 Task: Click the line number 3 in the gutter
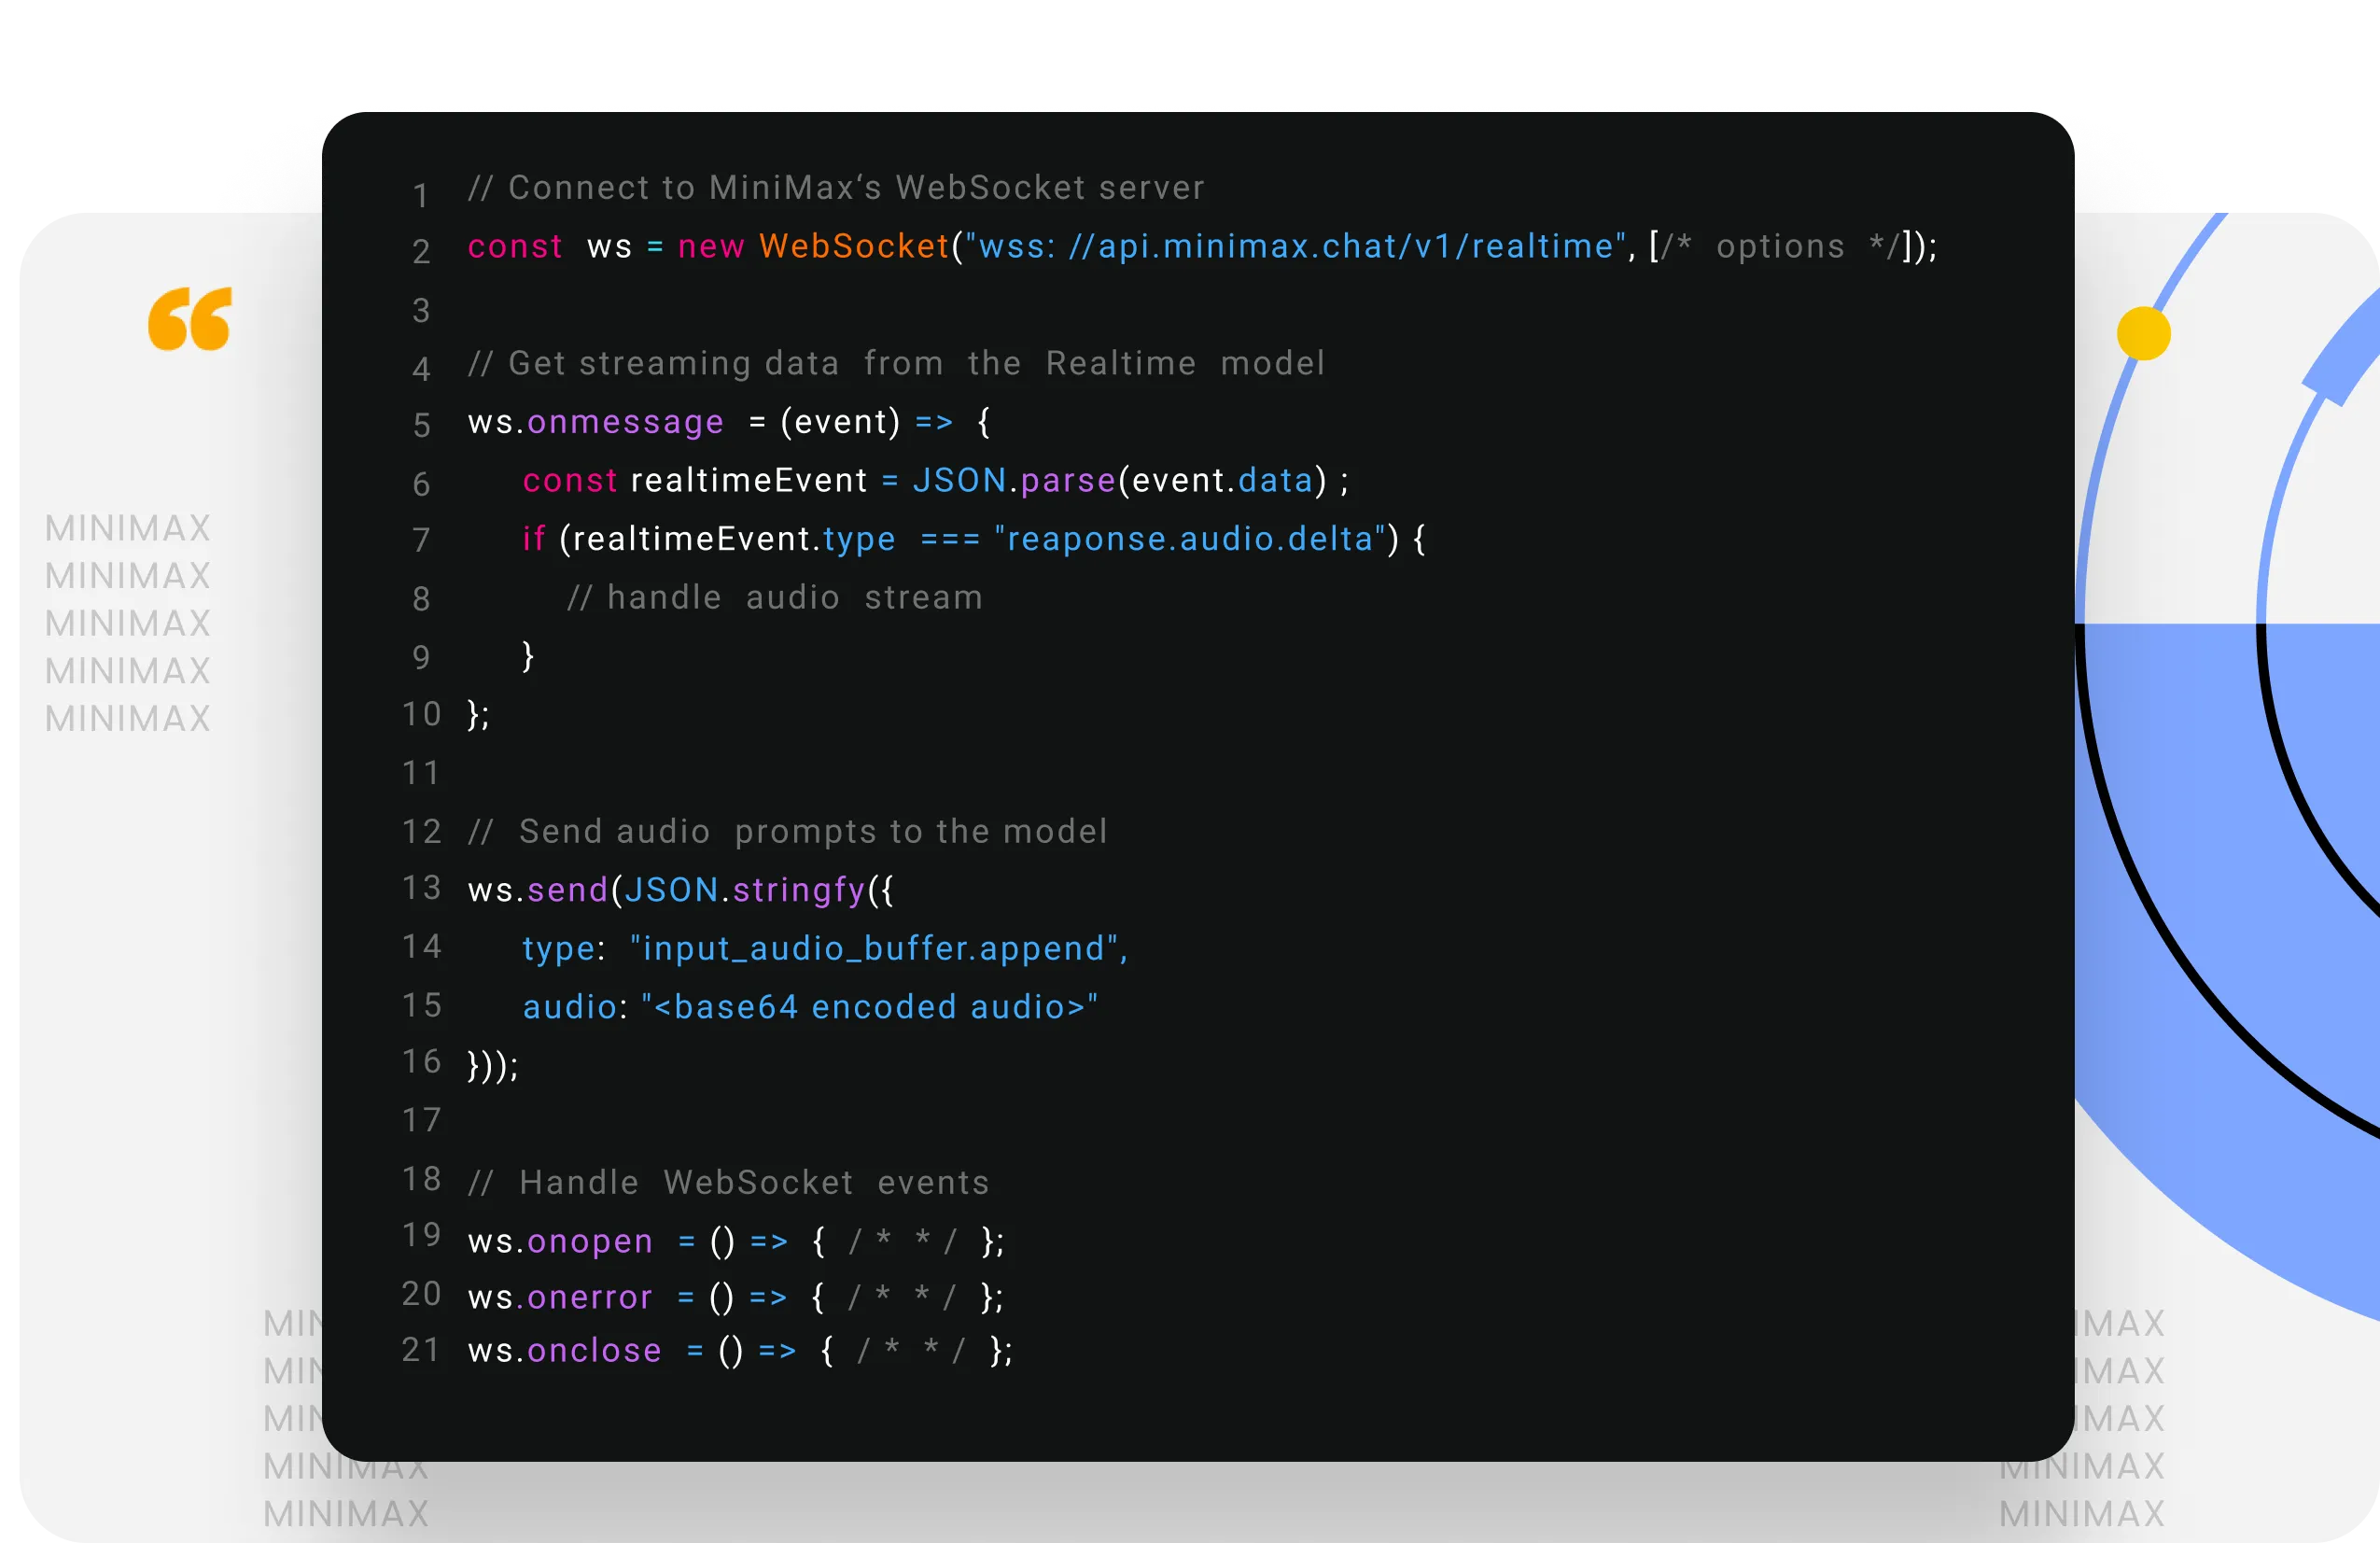[x=421, y=311]
